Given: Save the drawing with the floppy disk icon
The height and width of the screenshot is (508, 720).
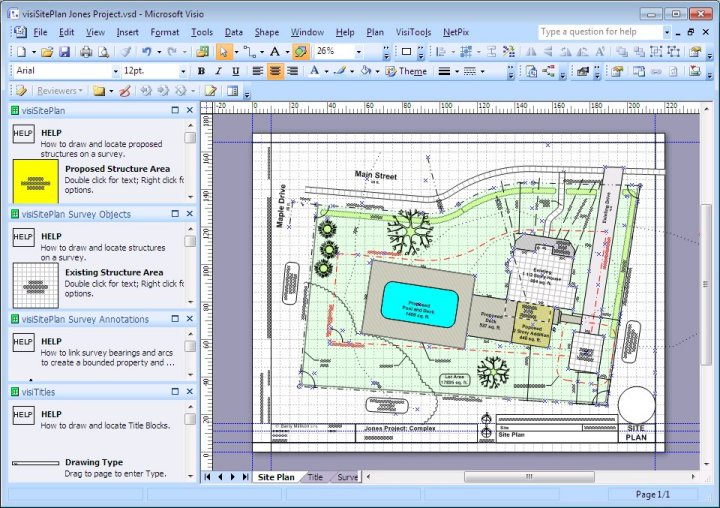Looking at the screenshot, I should coord(64,51).
